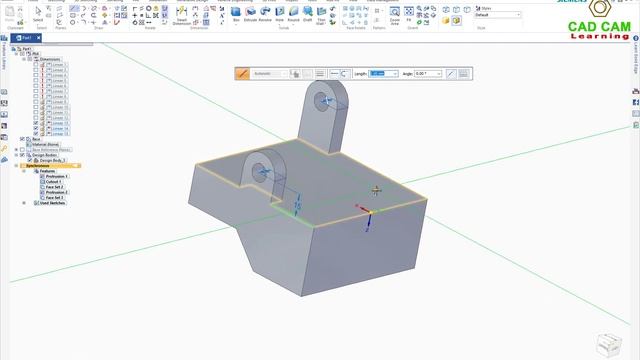Screen dimensions: 640x360
Task: Select the Line draw tool in ribbon
Action: 73,9
